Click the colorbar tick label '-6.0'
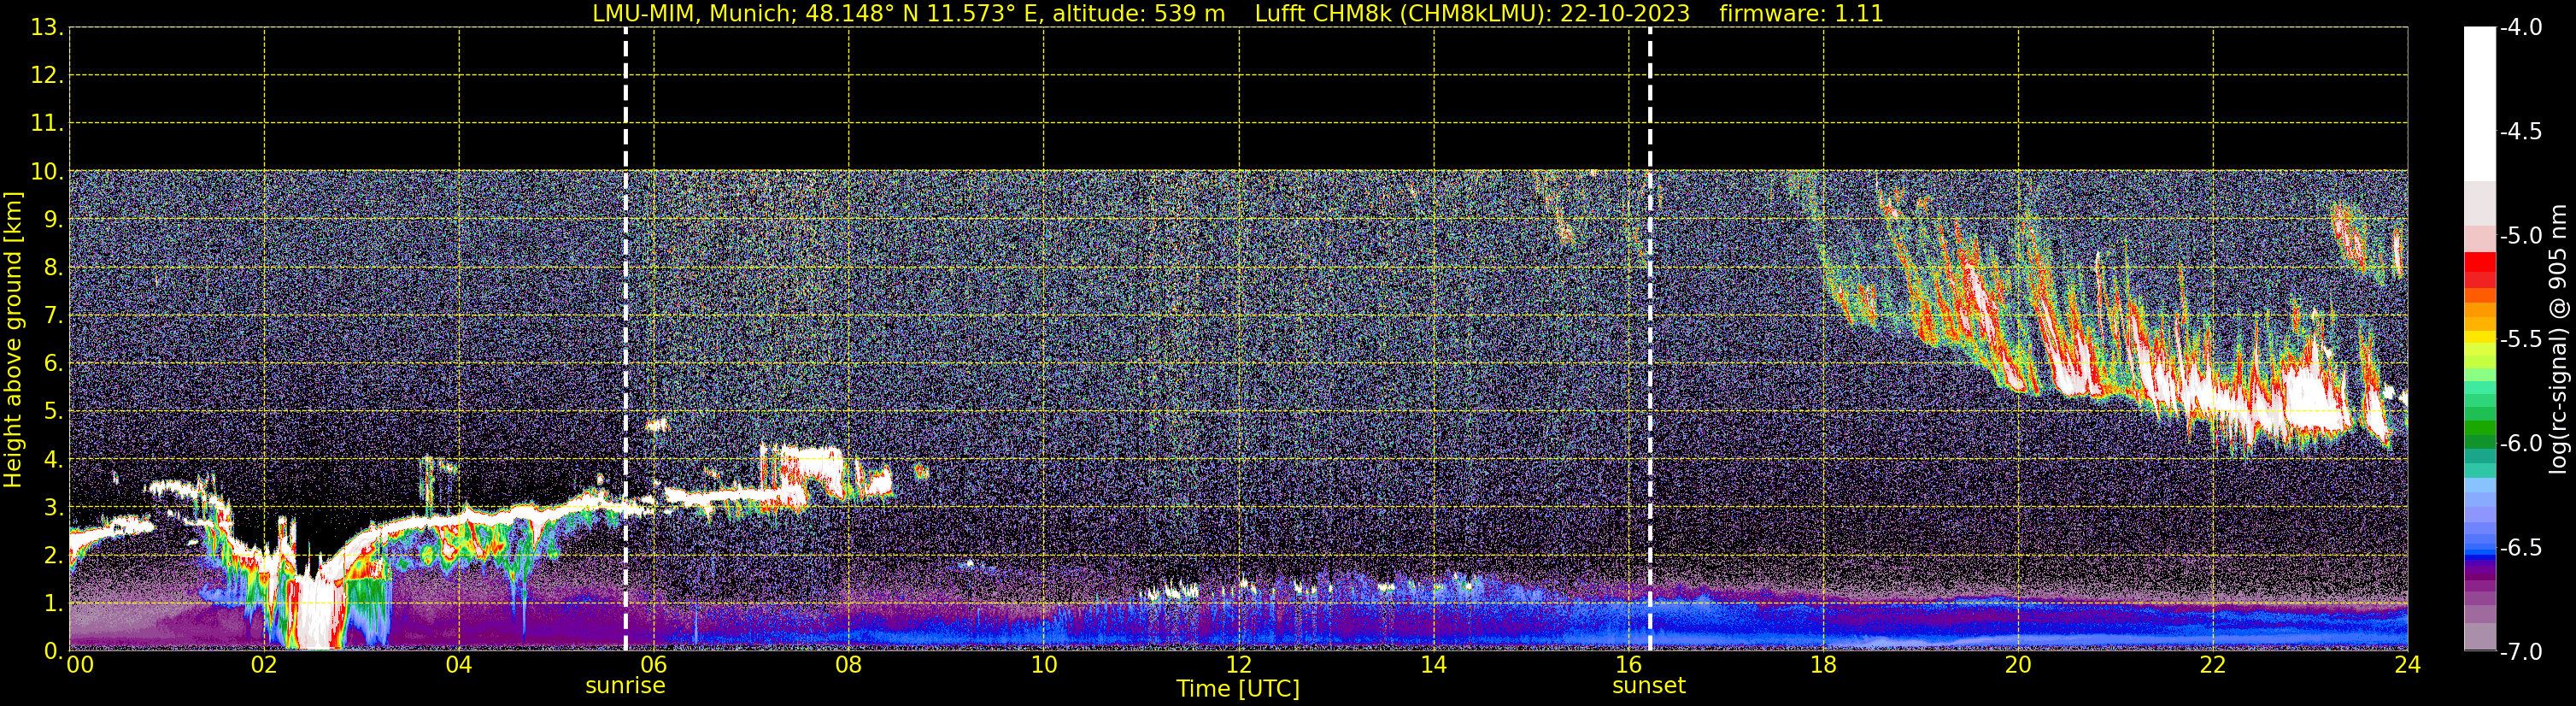Viewport: 2576px width, 706px height. [x=2520, y=444]
